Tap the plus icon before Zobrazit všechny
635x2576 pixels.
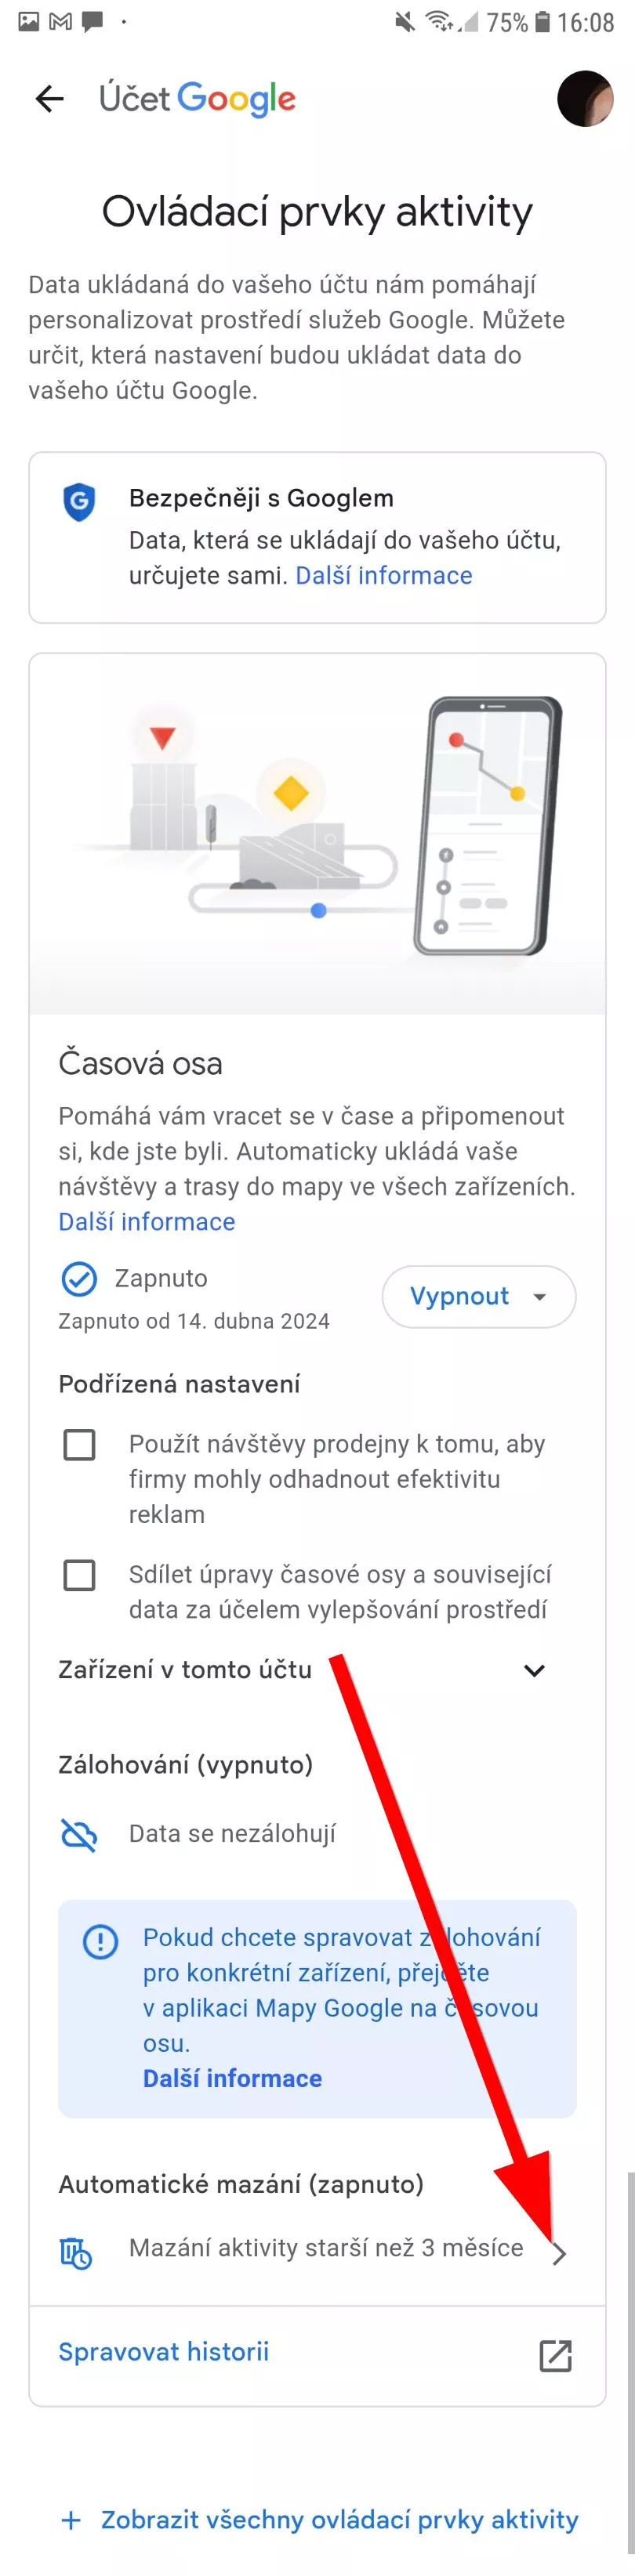pyautogui.click(x=71, y=2519)
